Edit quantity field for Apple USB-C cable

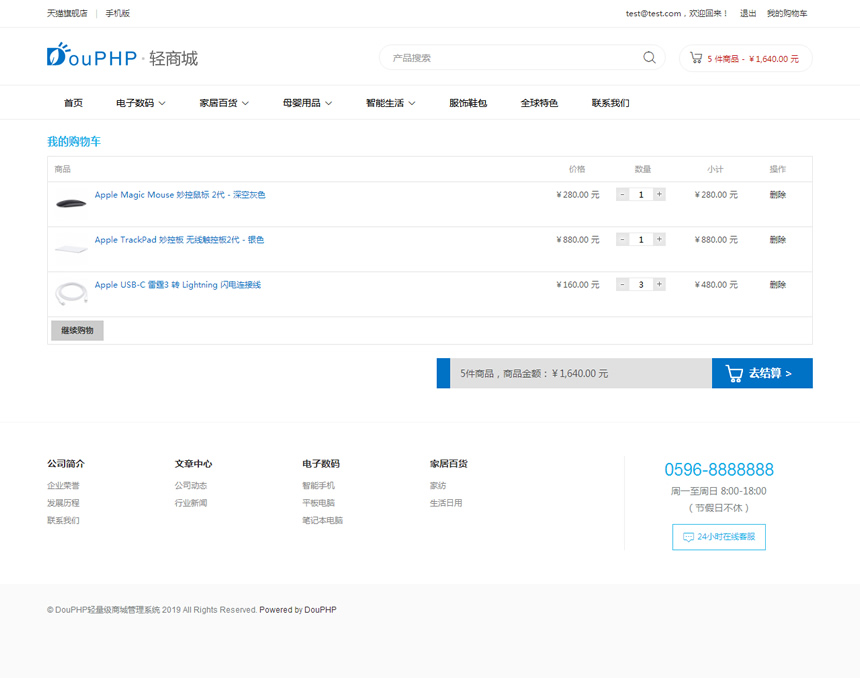[x=641, y=284]
